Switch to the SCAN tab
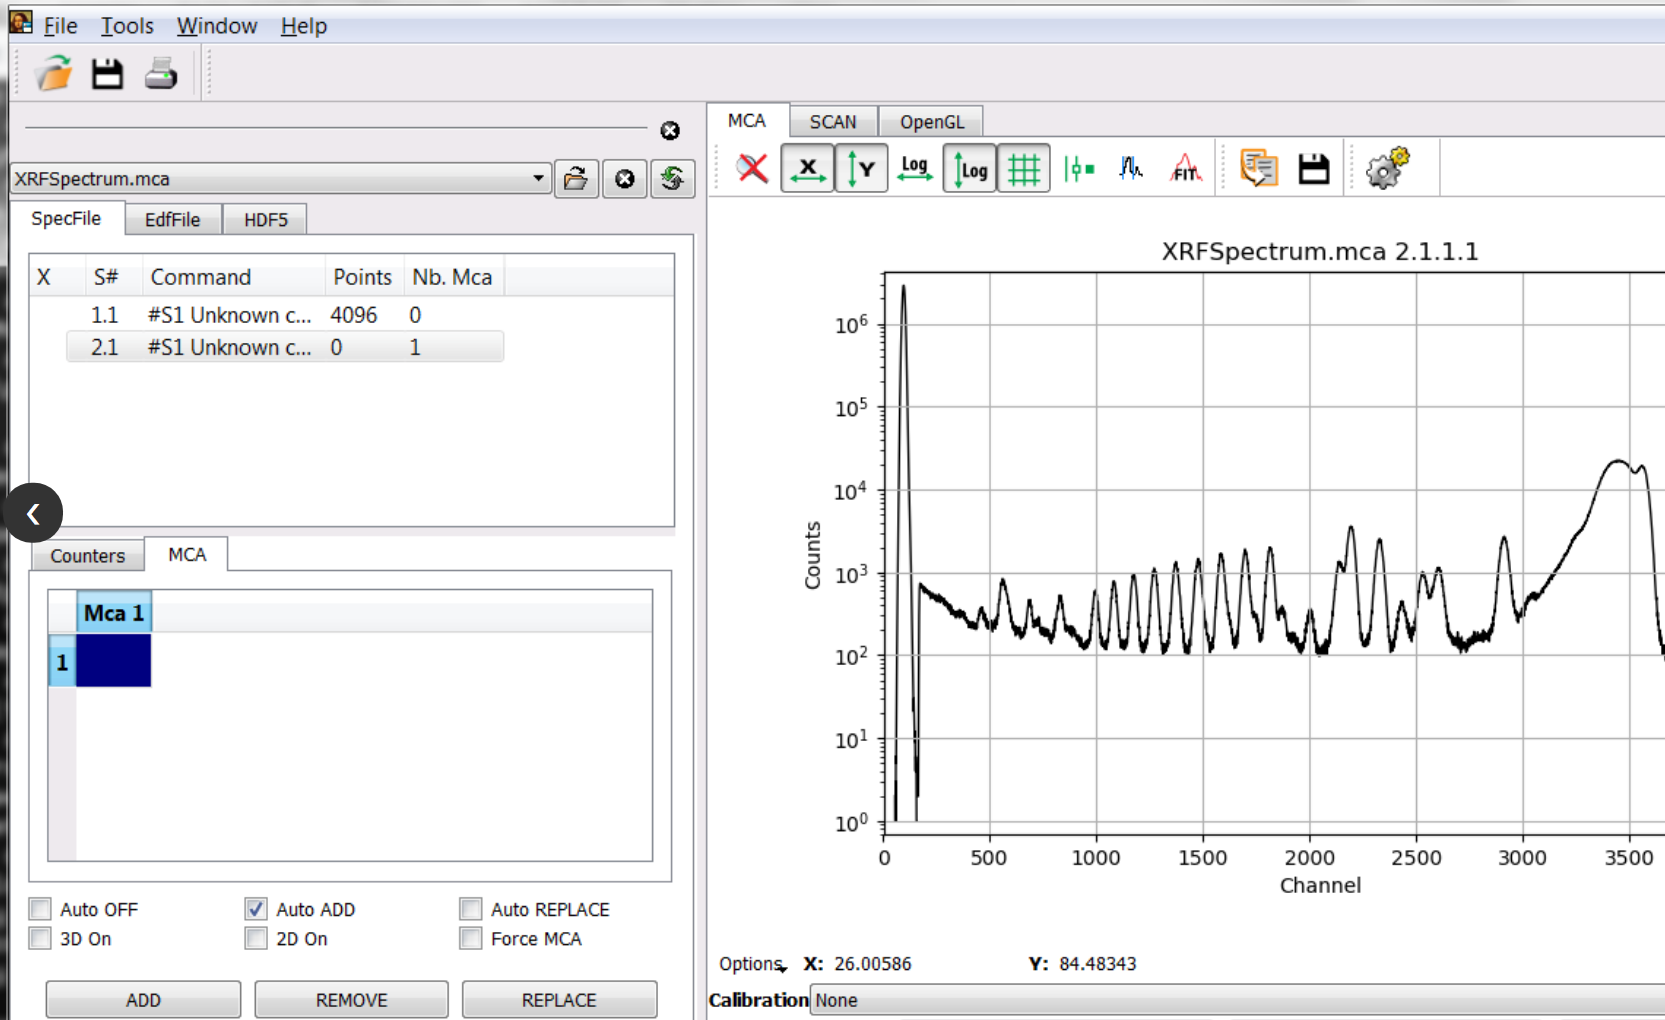Image resolution: width=1665 pixels, height=1020 pixels. (832, 120)
